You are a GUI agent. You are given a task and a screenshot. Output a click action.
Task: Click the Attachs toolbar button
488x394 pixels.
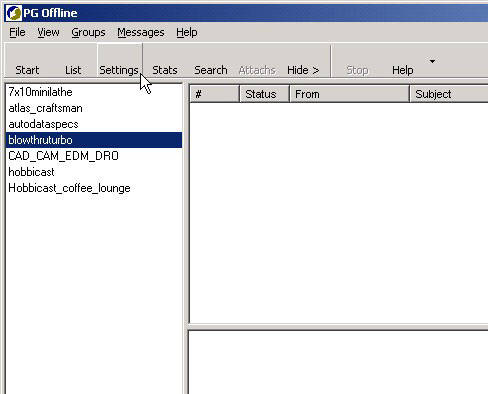(257, 60)
